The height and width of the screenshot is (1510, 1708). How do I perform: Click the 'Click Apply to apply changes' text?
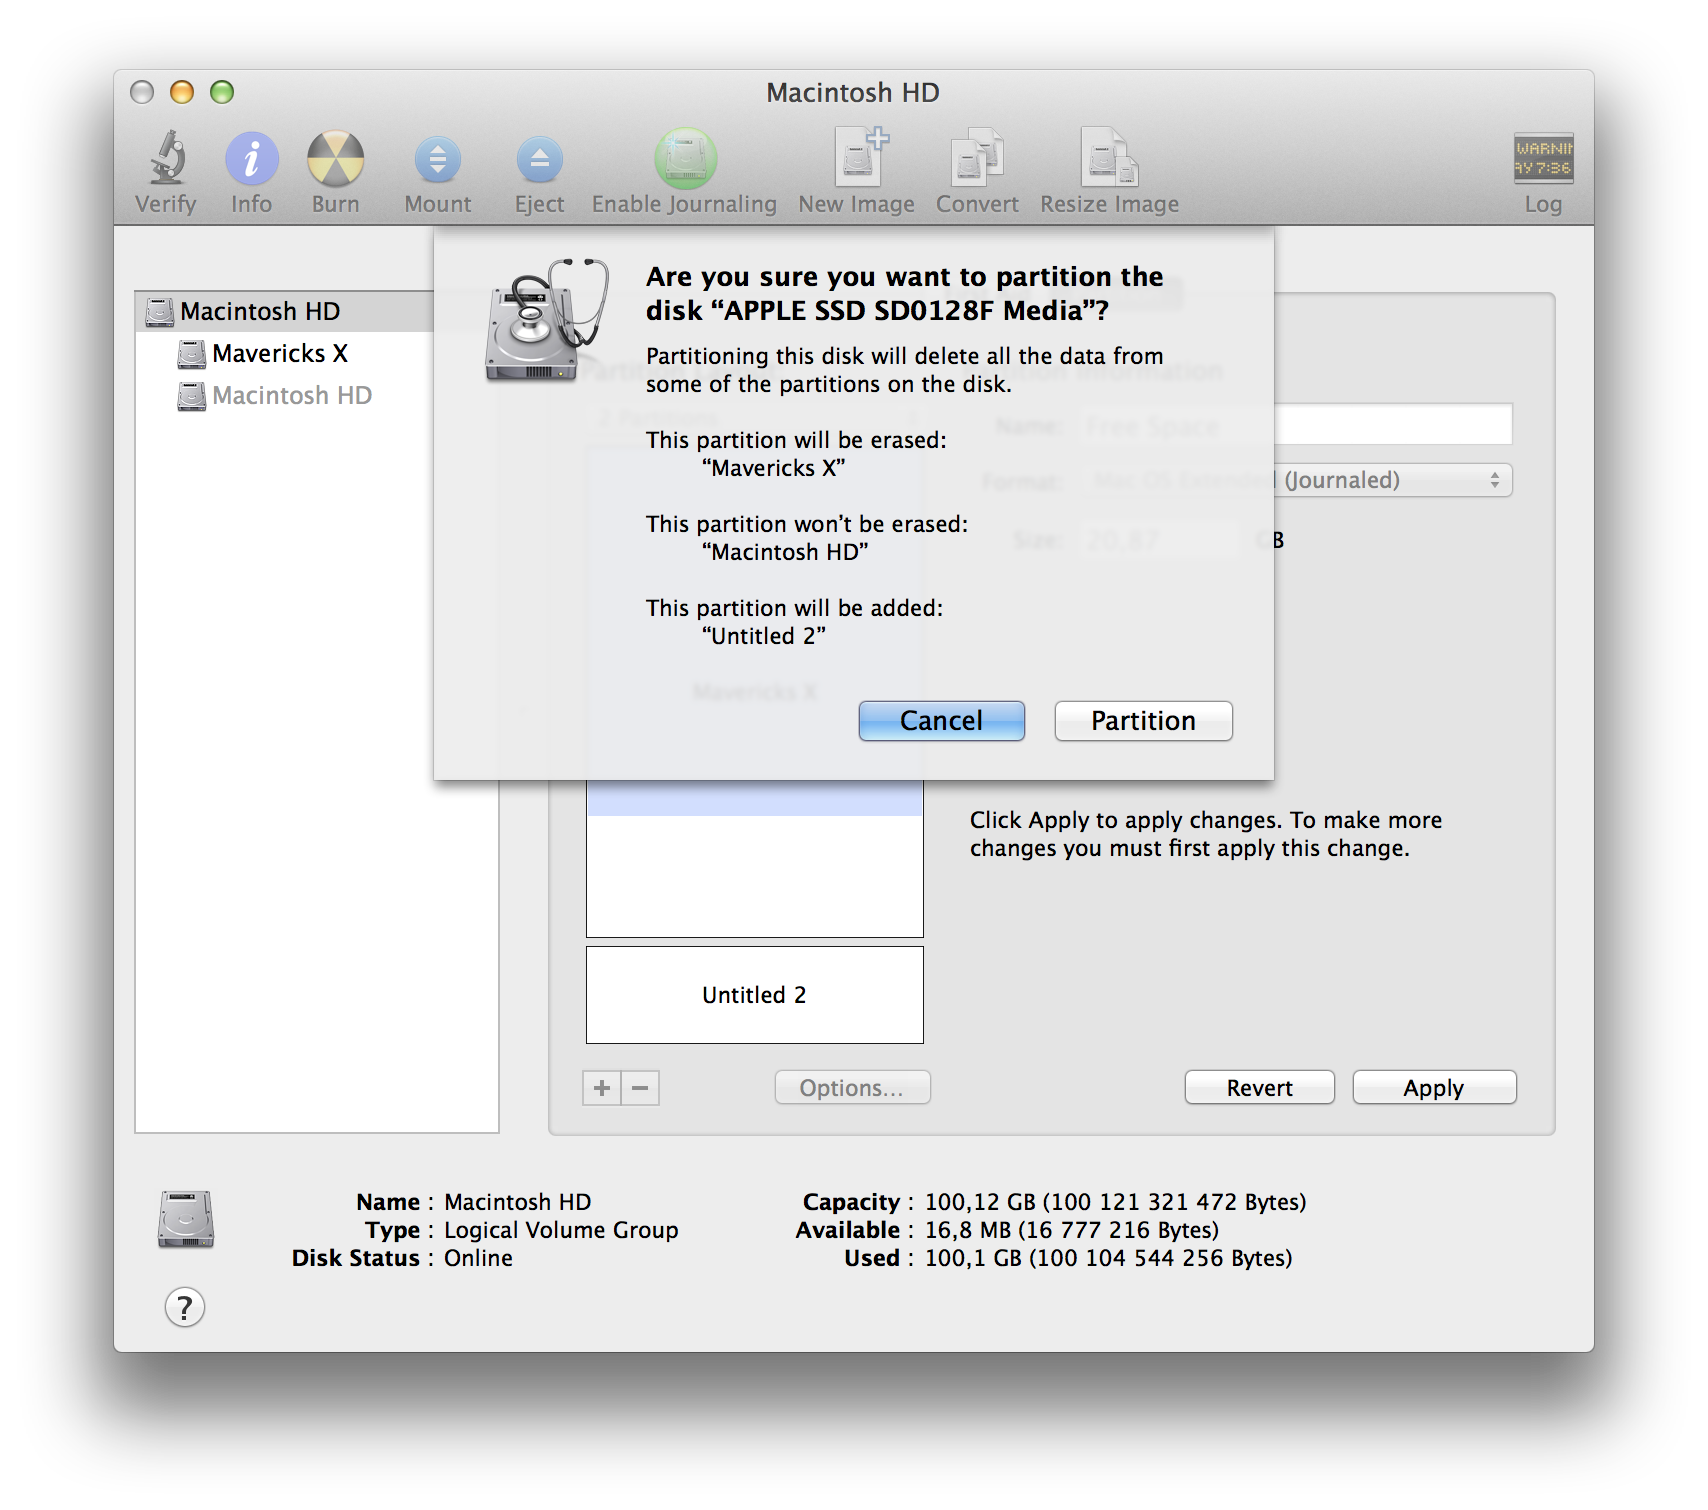coord(1206,834)
